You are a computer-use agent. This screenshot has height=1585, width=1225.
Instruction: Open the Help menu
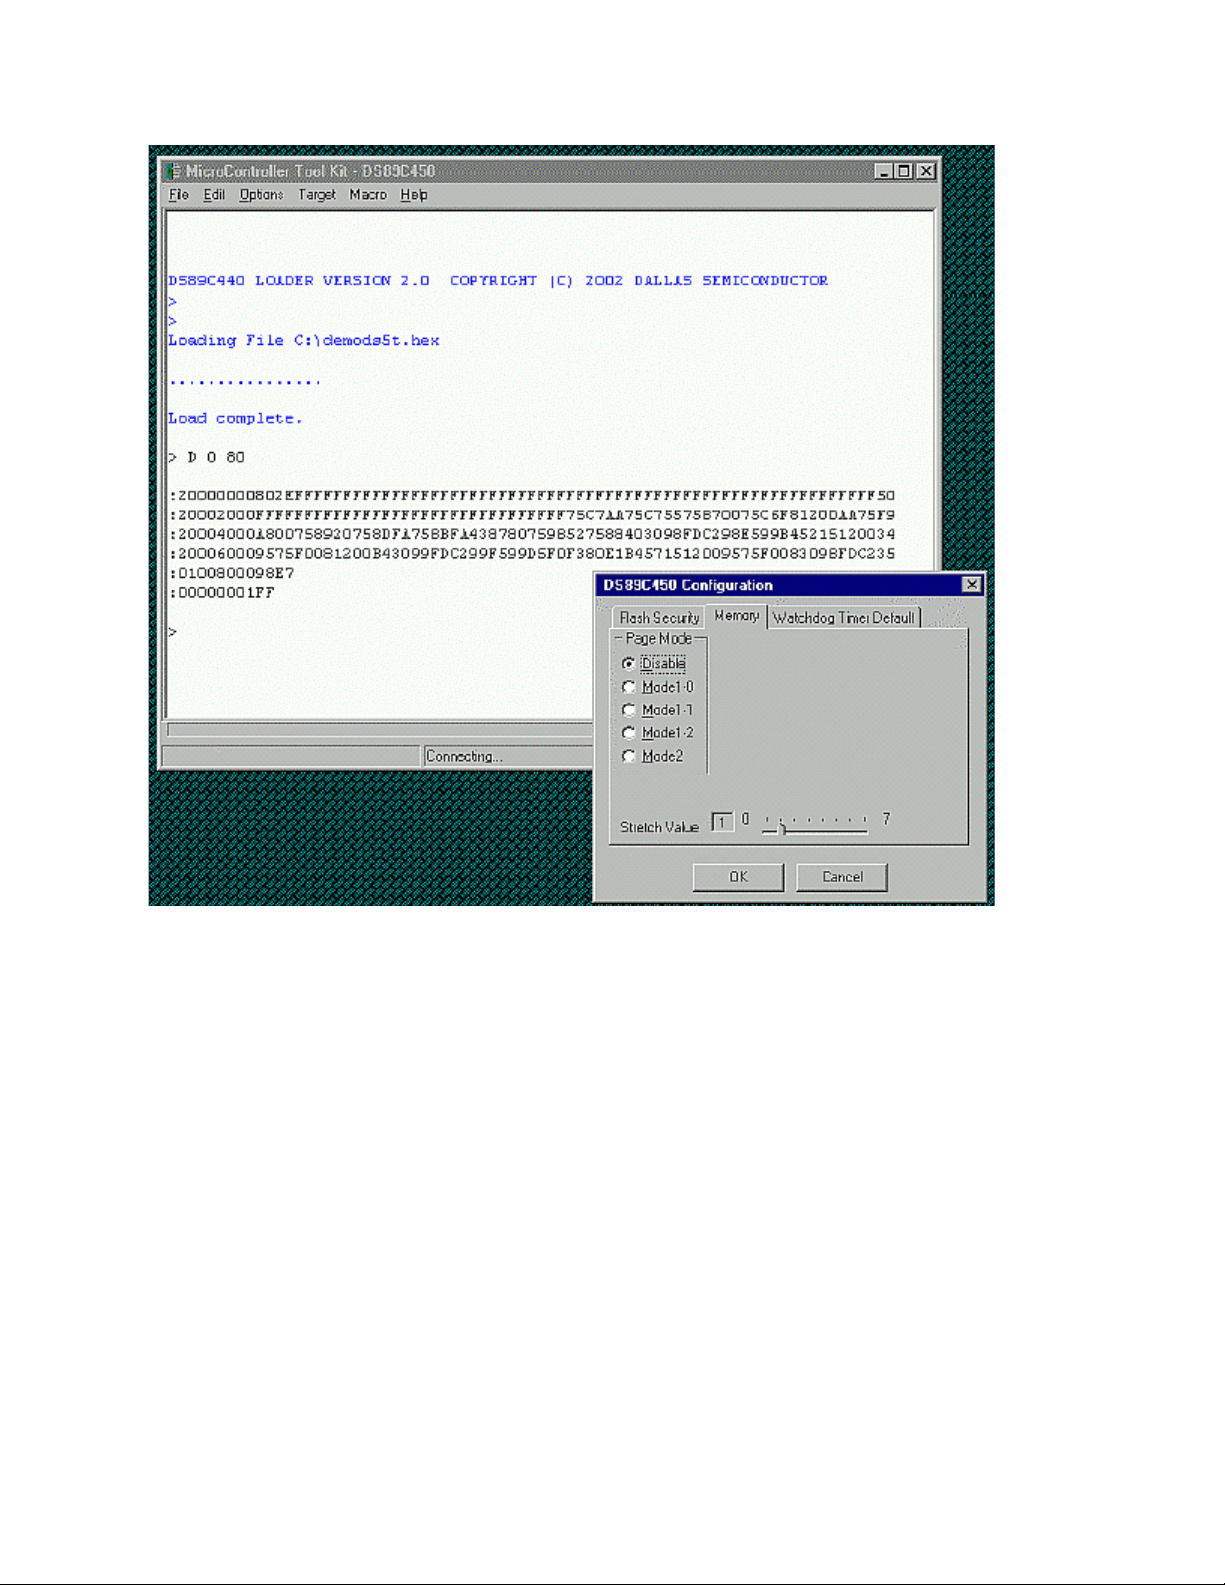[x=414, y=195]
